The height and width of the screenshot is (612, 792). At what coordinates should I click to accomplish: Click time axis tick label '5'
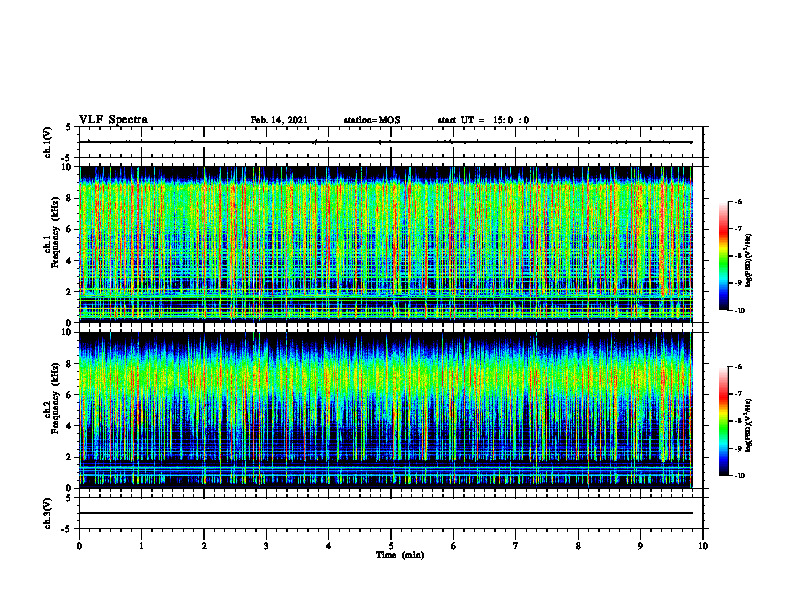point(391,546)
